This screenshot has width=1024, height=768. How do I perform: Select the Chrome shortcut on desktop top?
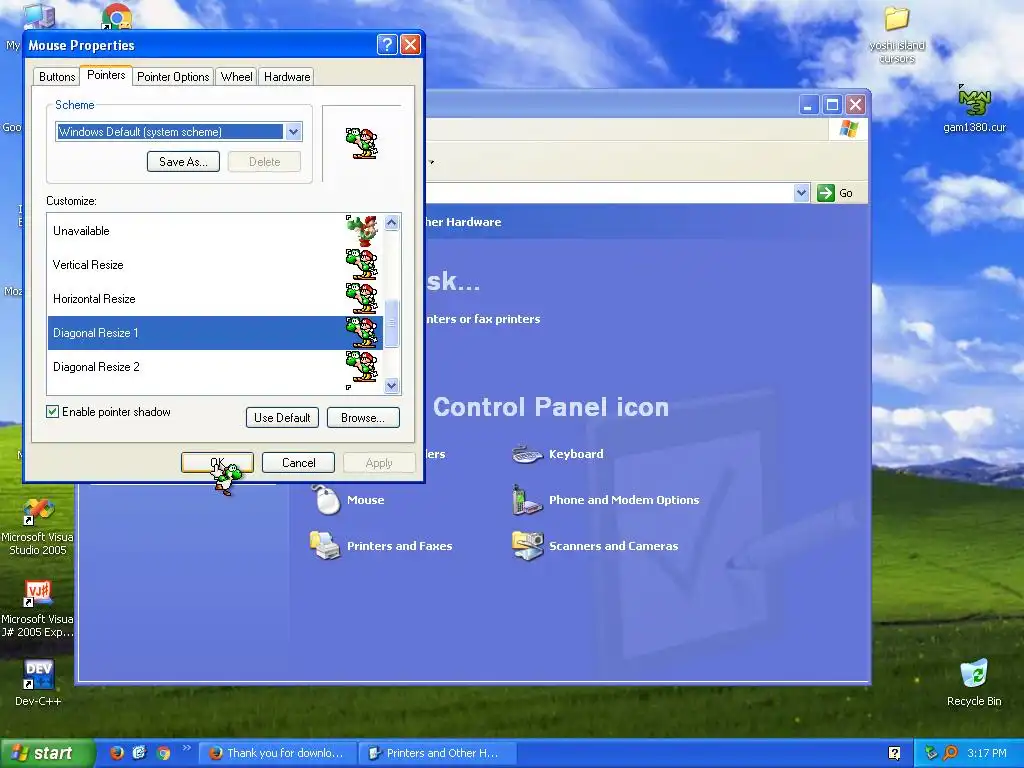117,16
